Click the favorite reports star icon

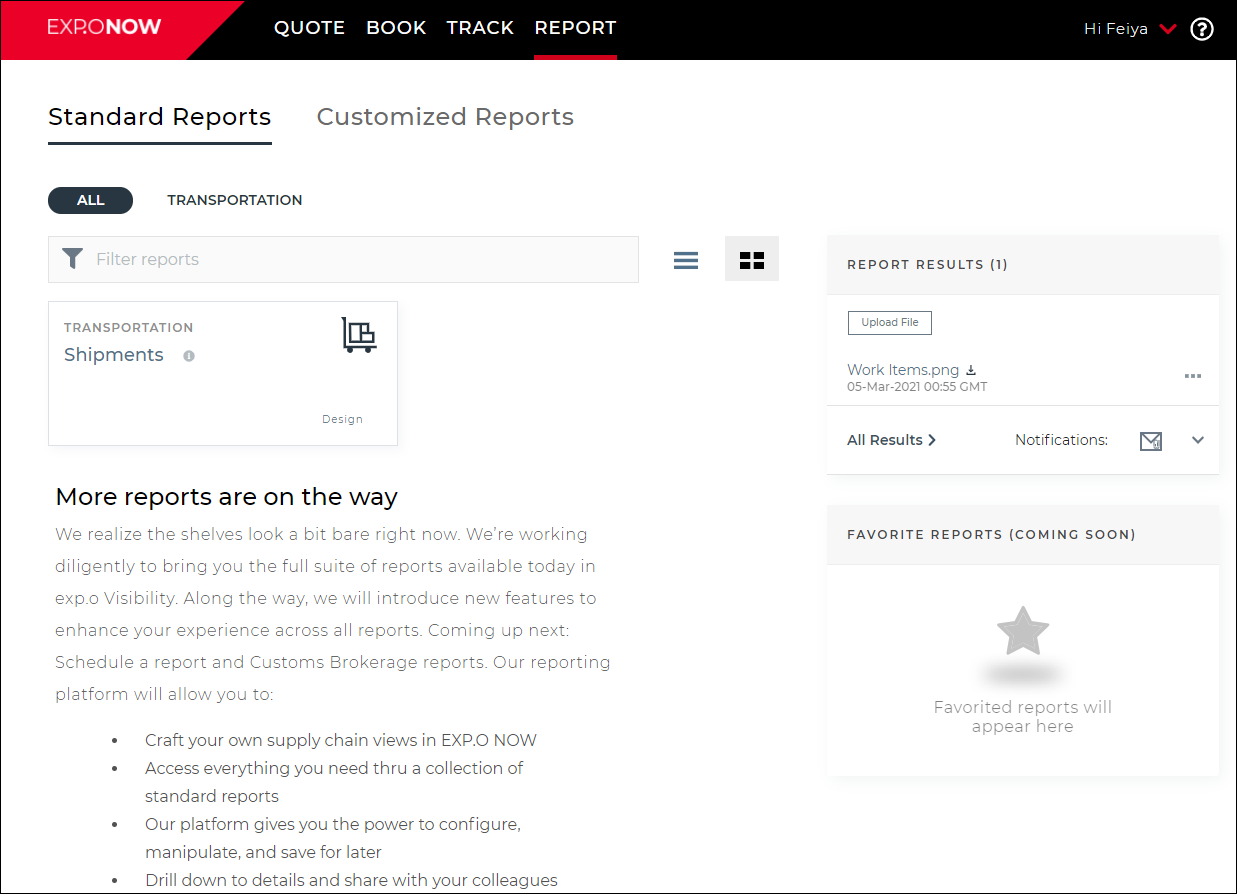[1023, 631]
